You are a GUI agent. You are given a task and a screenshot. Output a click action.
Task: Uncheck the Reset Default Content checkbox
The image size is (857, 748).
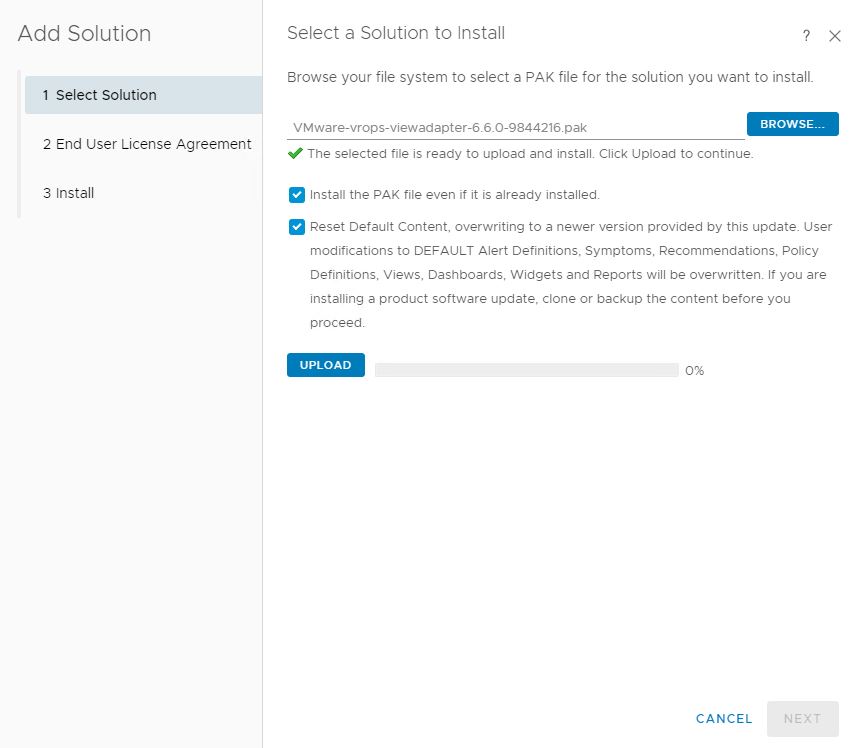coord(297,227)
